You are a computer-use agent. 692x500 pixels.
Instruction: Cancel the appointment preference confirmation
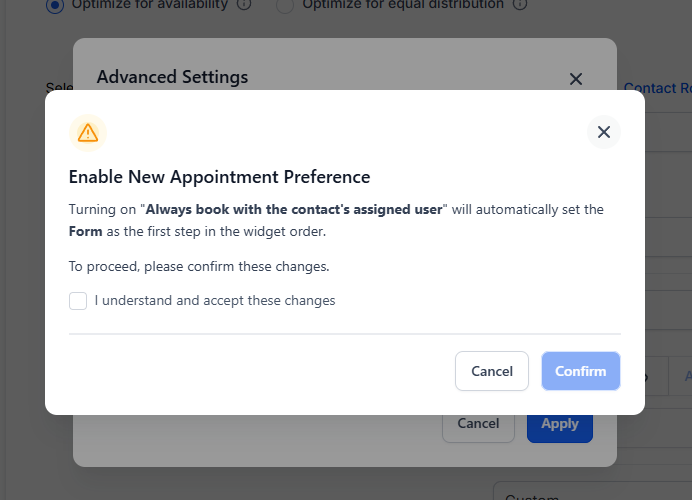pyautogui.click(x=491, y=371)
